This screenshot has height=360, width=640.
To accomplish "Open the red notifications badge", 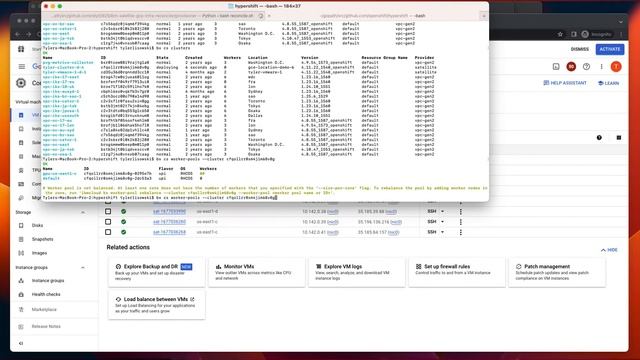I will pos(571,67).
